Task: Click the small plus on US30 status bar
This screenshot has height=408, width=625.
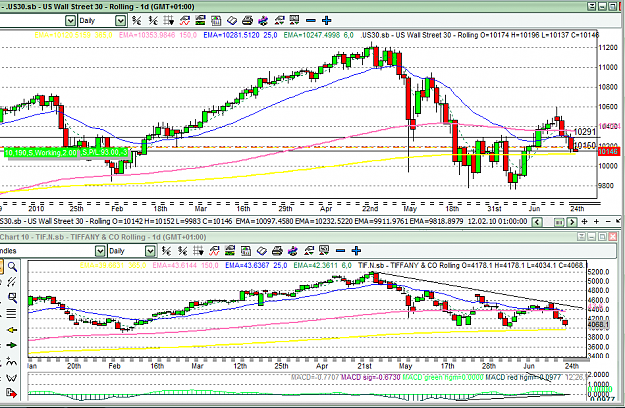Action: pos(596,222)
